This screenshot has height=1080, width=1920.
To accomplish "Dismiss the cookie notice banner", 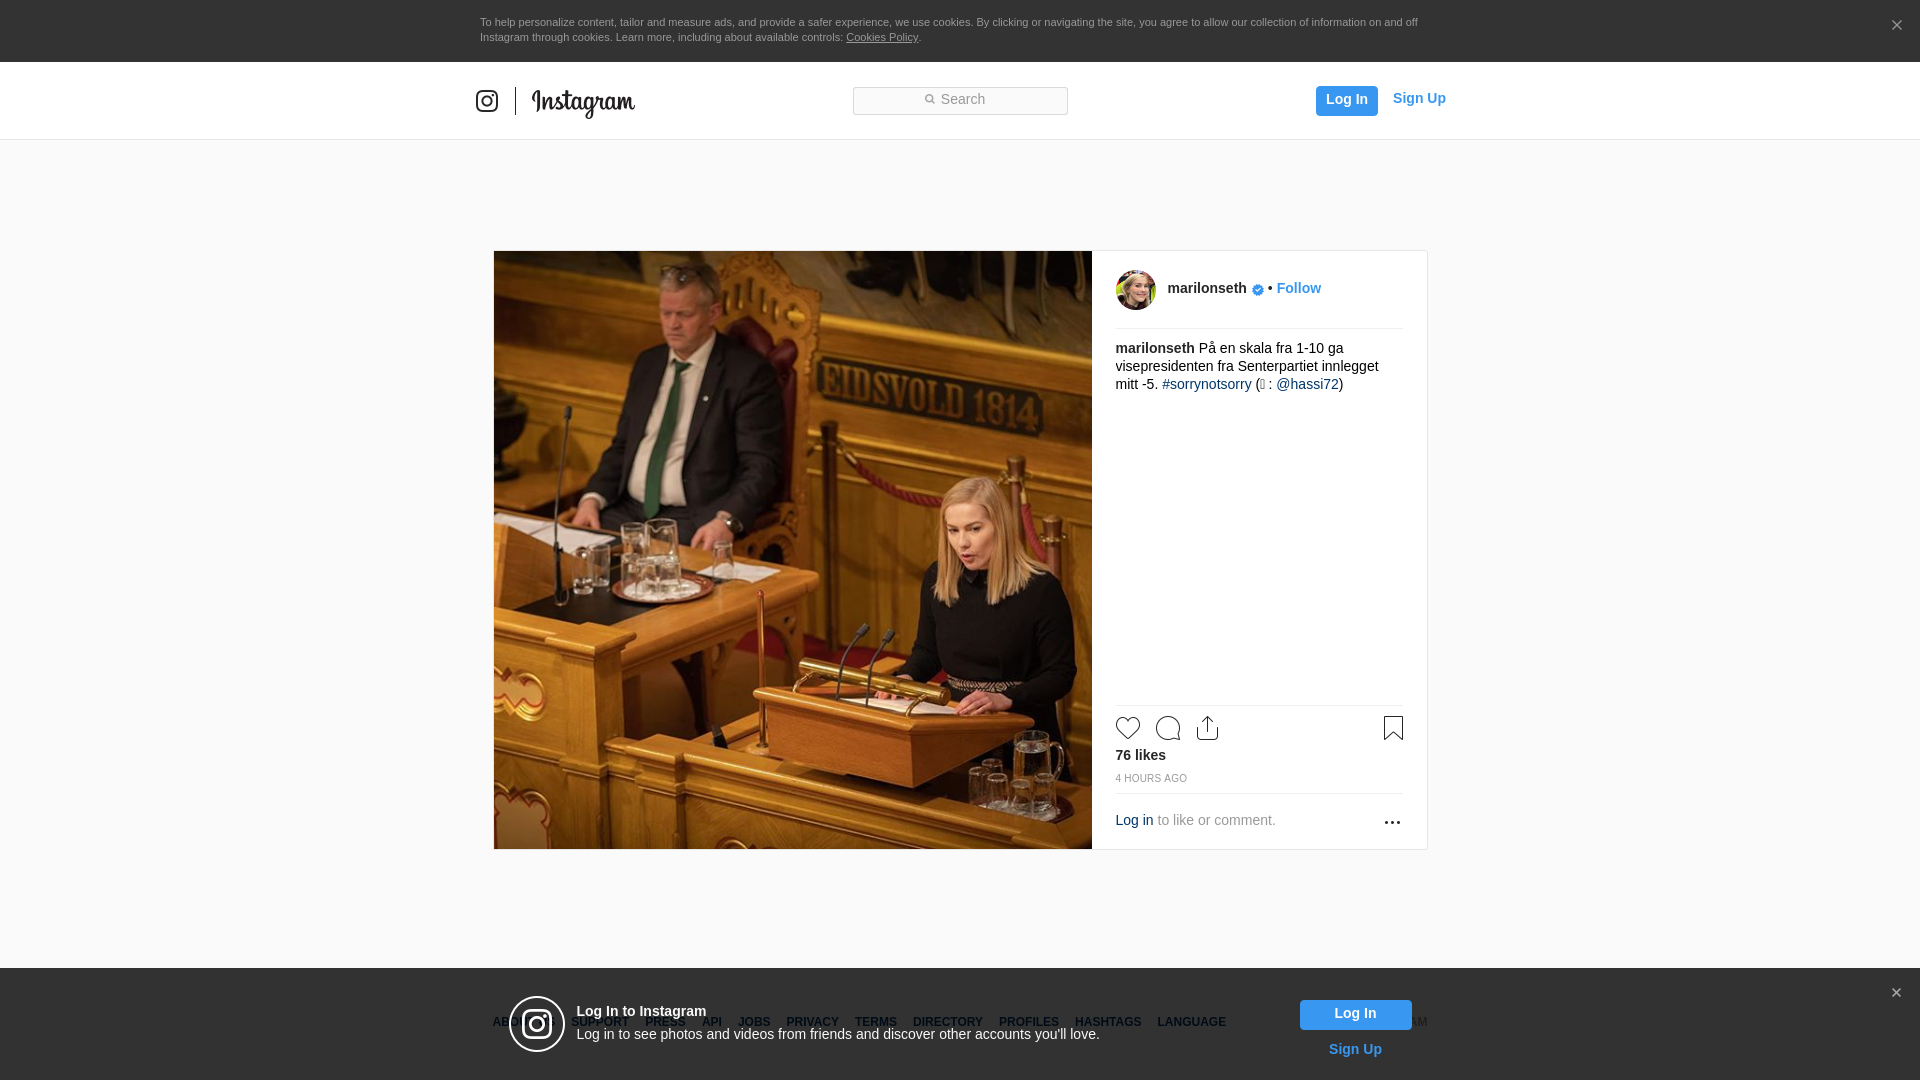I will (1896, 26).
